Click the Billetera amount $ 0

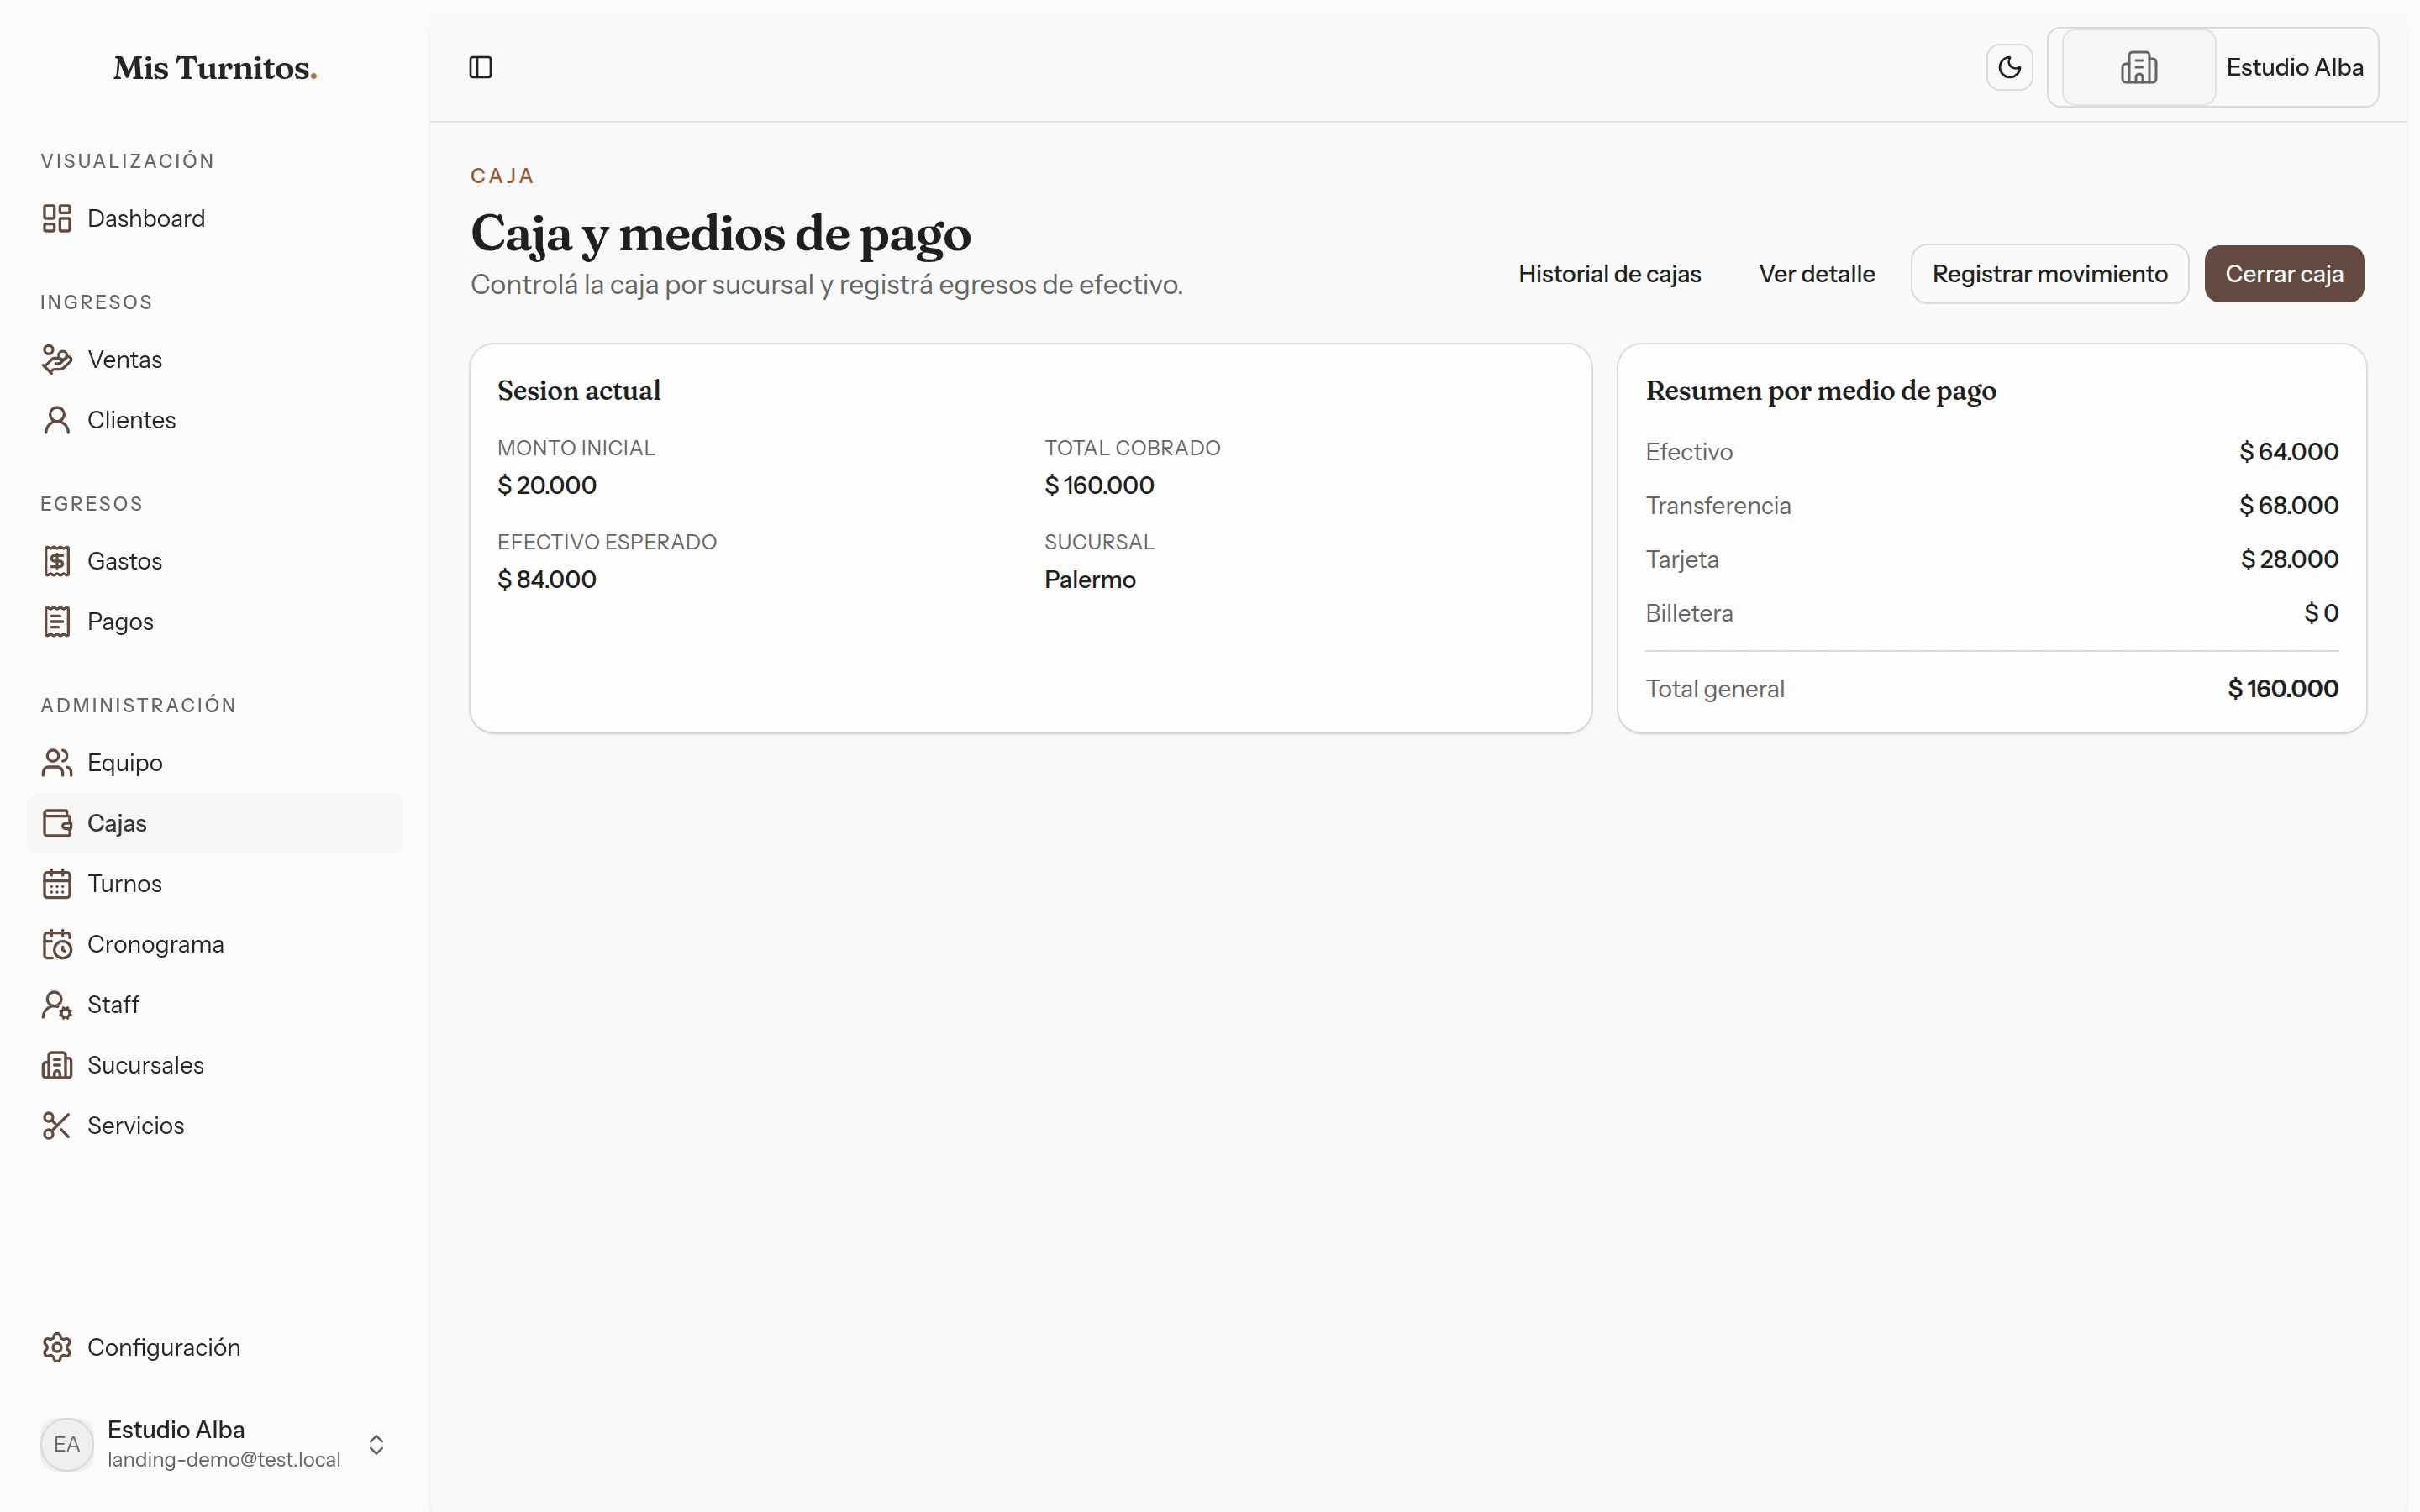coord(2321,613)
